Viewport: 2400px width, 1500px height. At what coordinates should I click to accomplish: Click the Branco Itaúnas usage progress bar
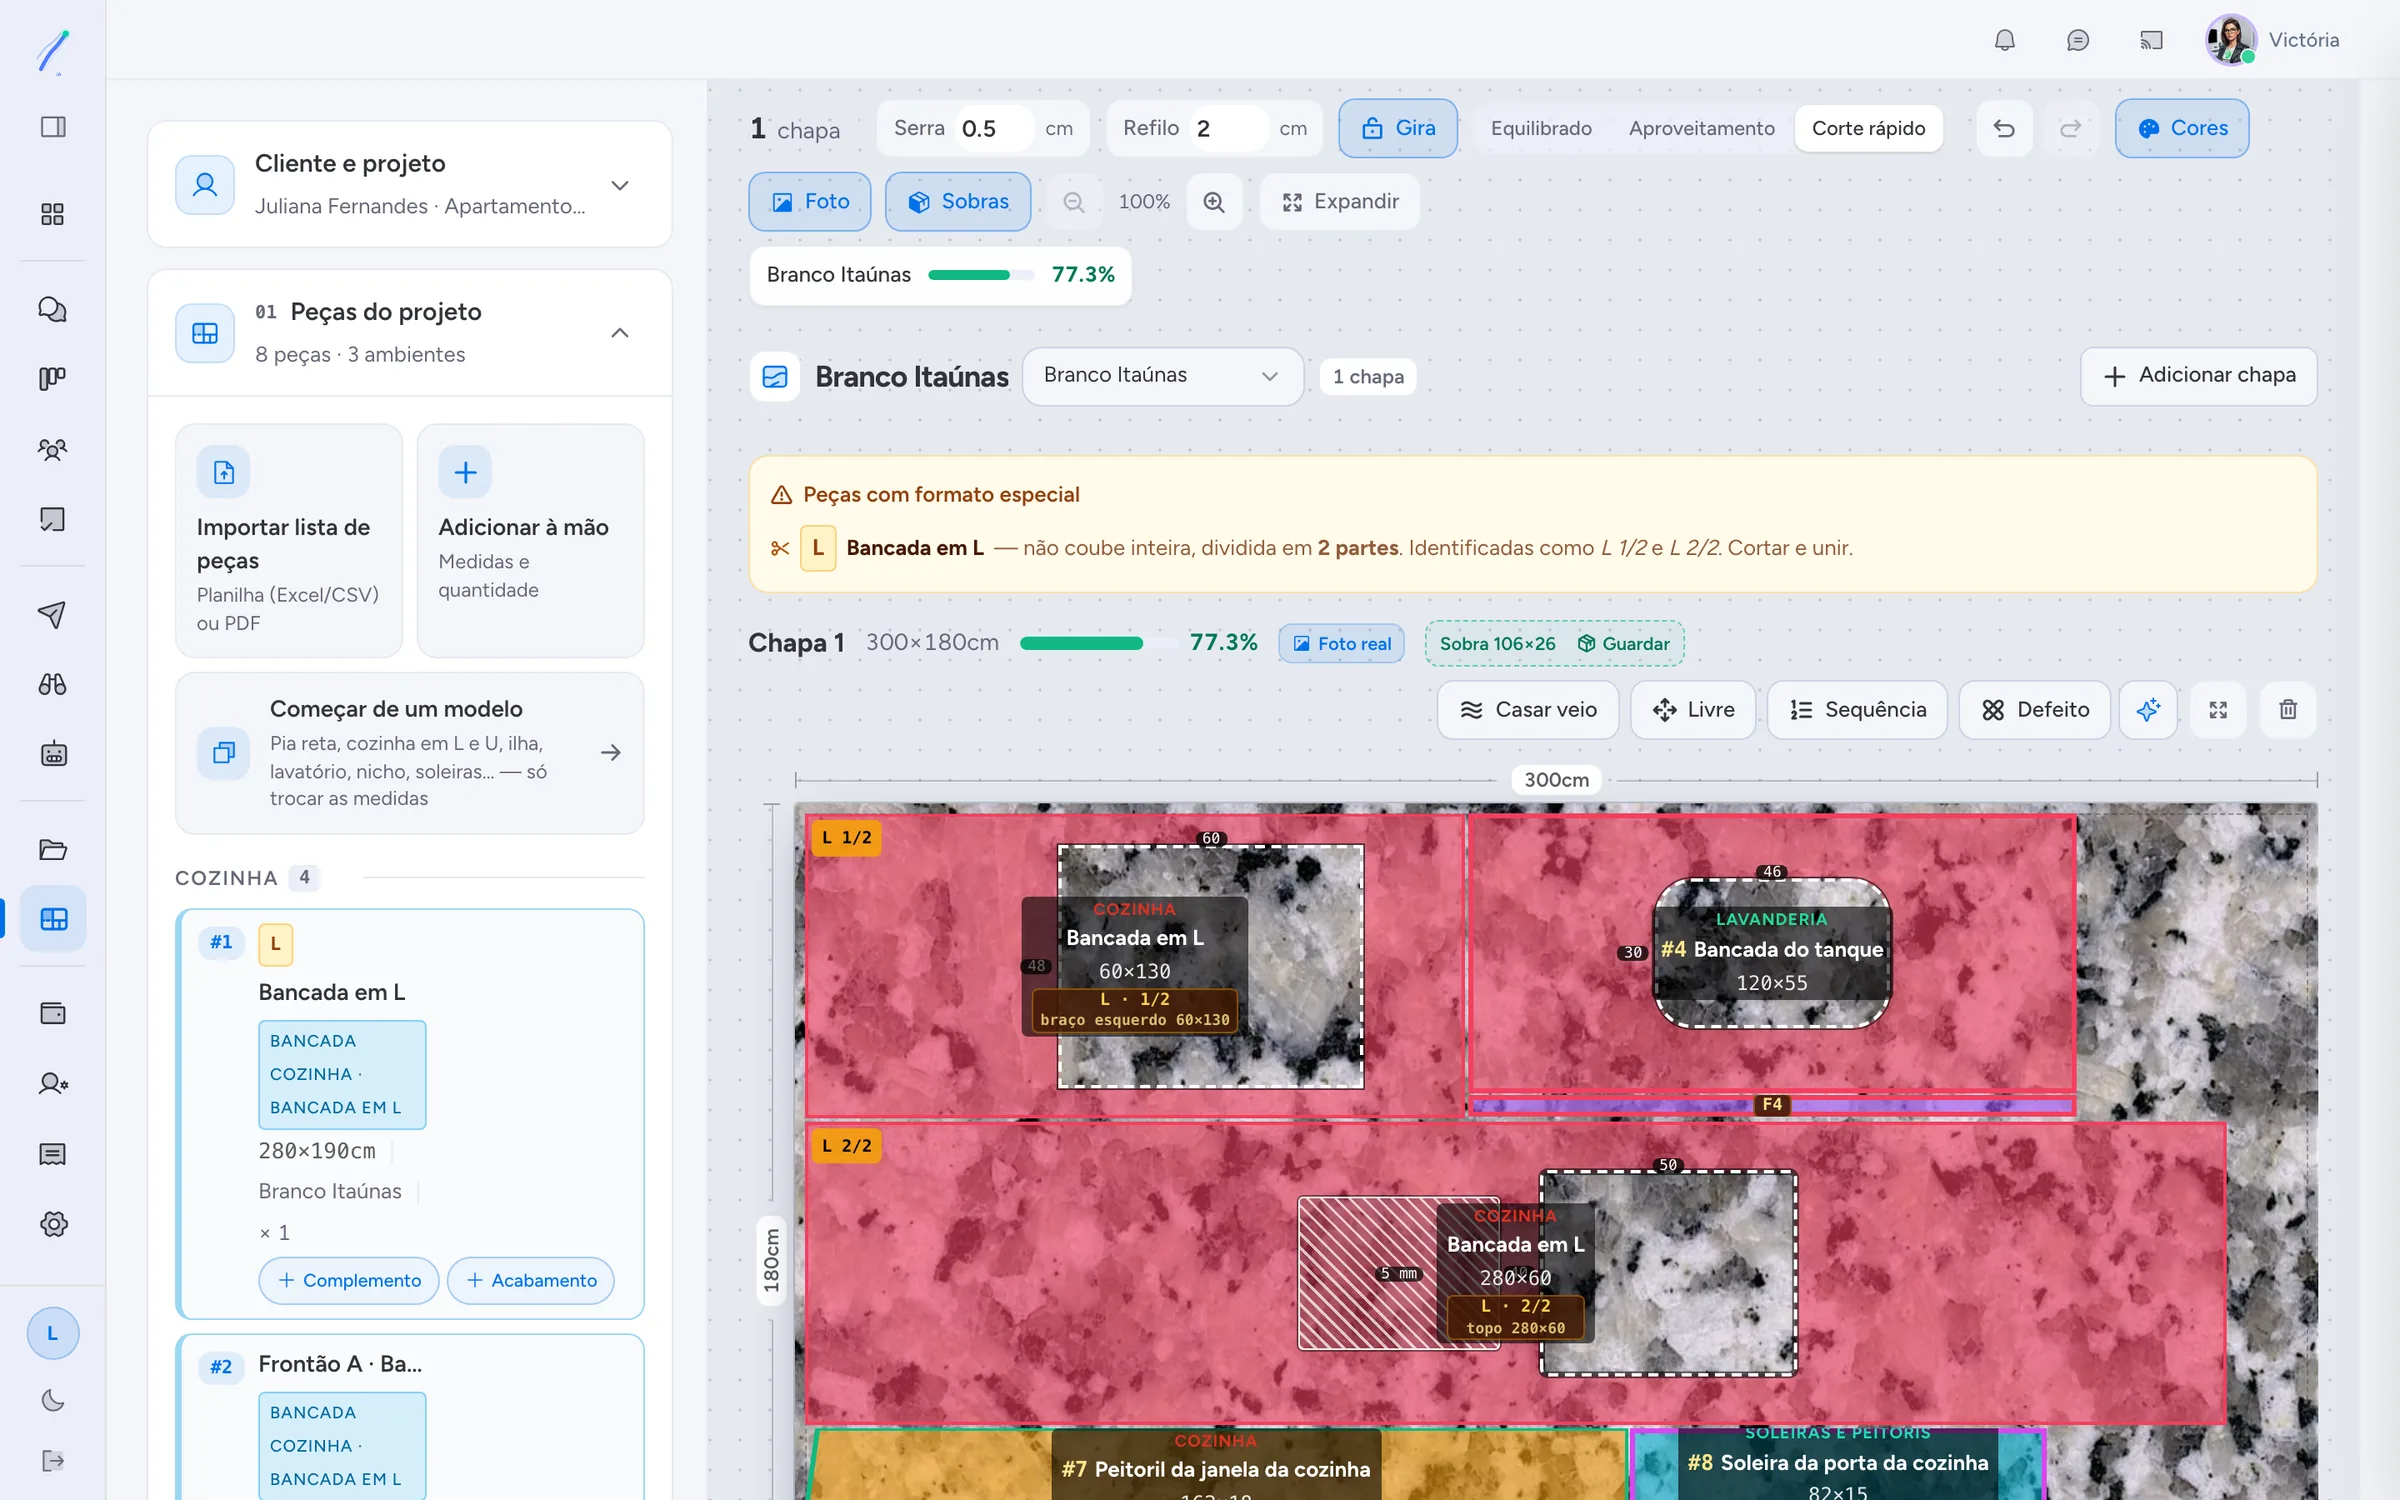pyautogui.click(x=980, y=275)
